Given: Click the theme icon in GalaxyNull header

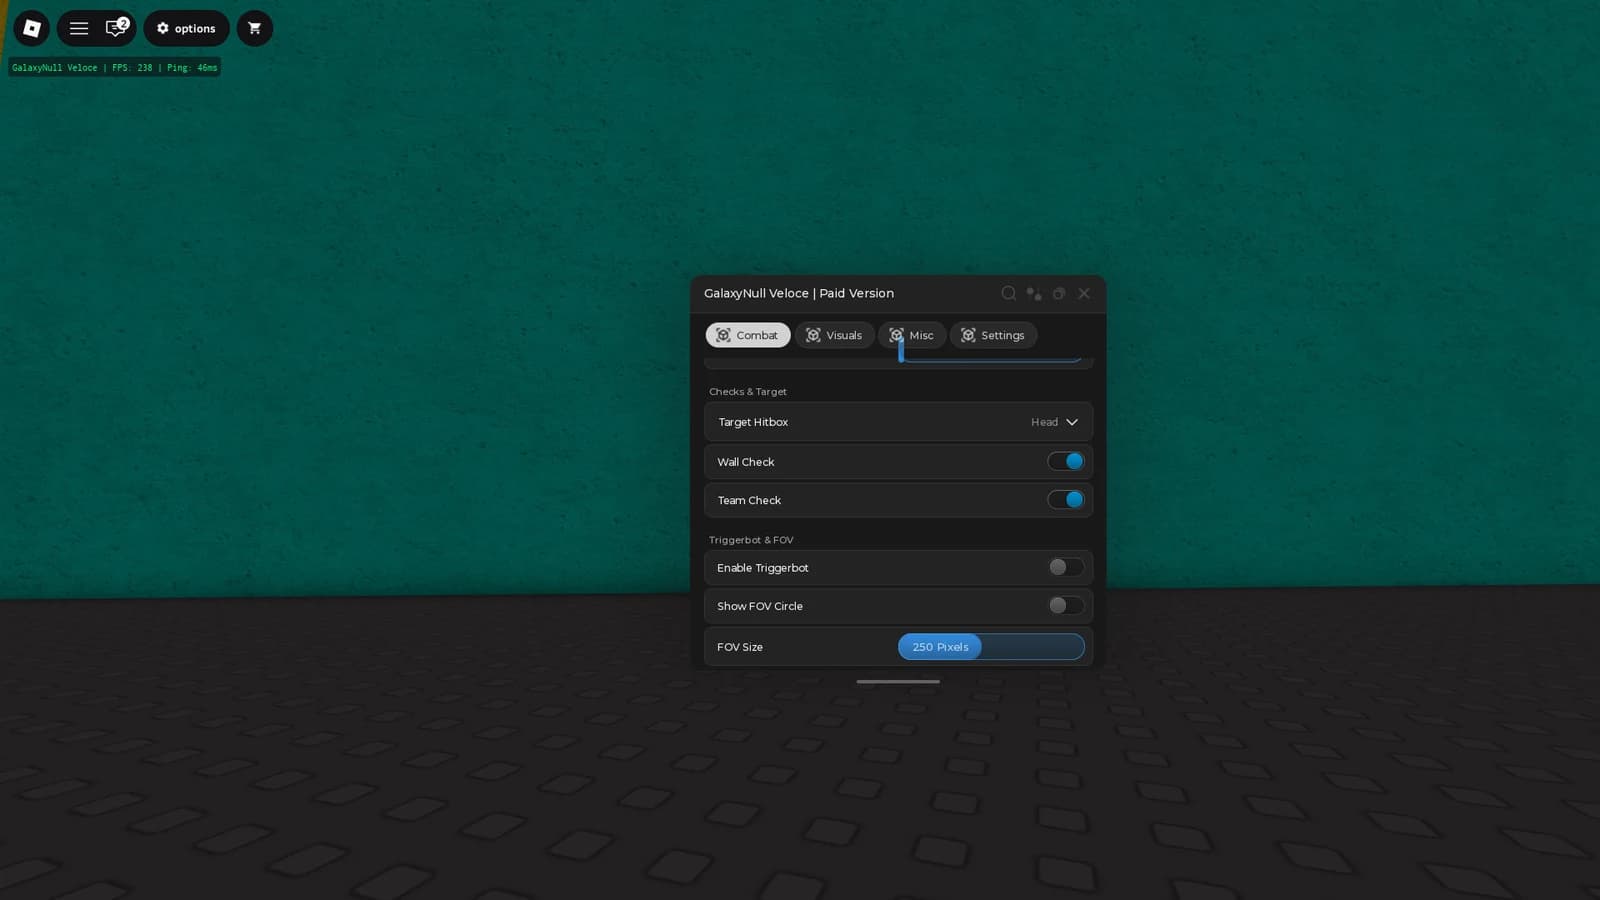Looking at the screenshot, I should click(x=1034, y=293).
